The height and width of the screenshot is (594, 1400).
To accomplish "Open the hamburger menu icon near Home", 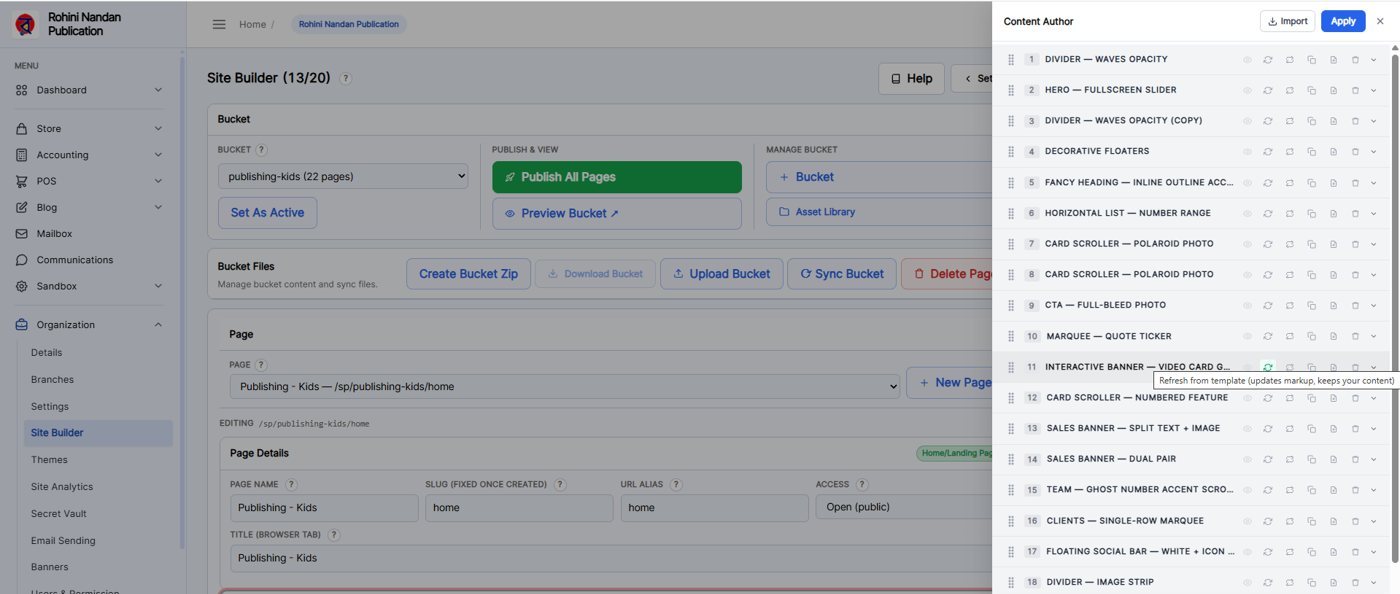I will click(219, 24).
